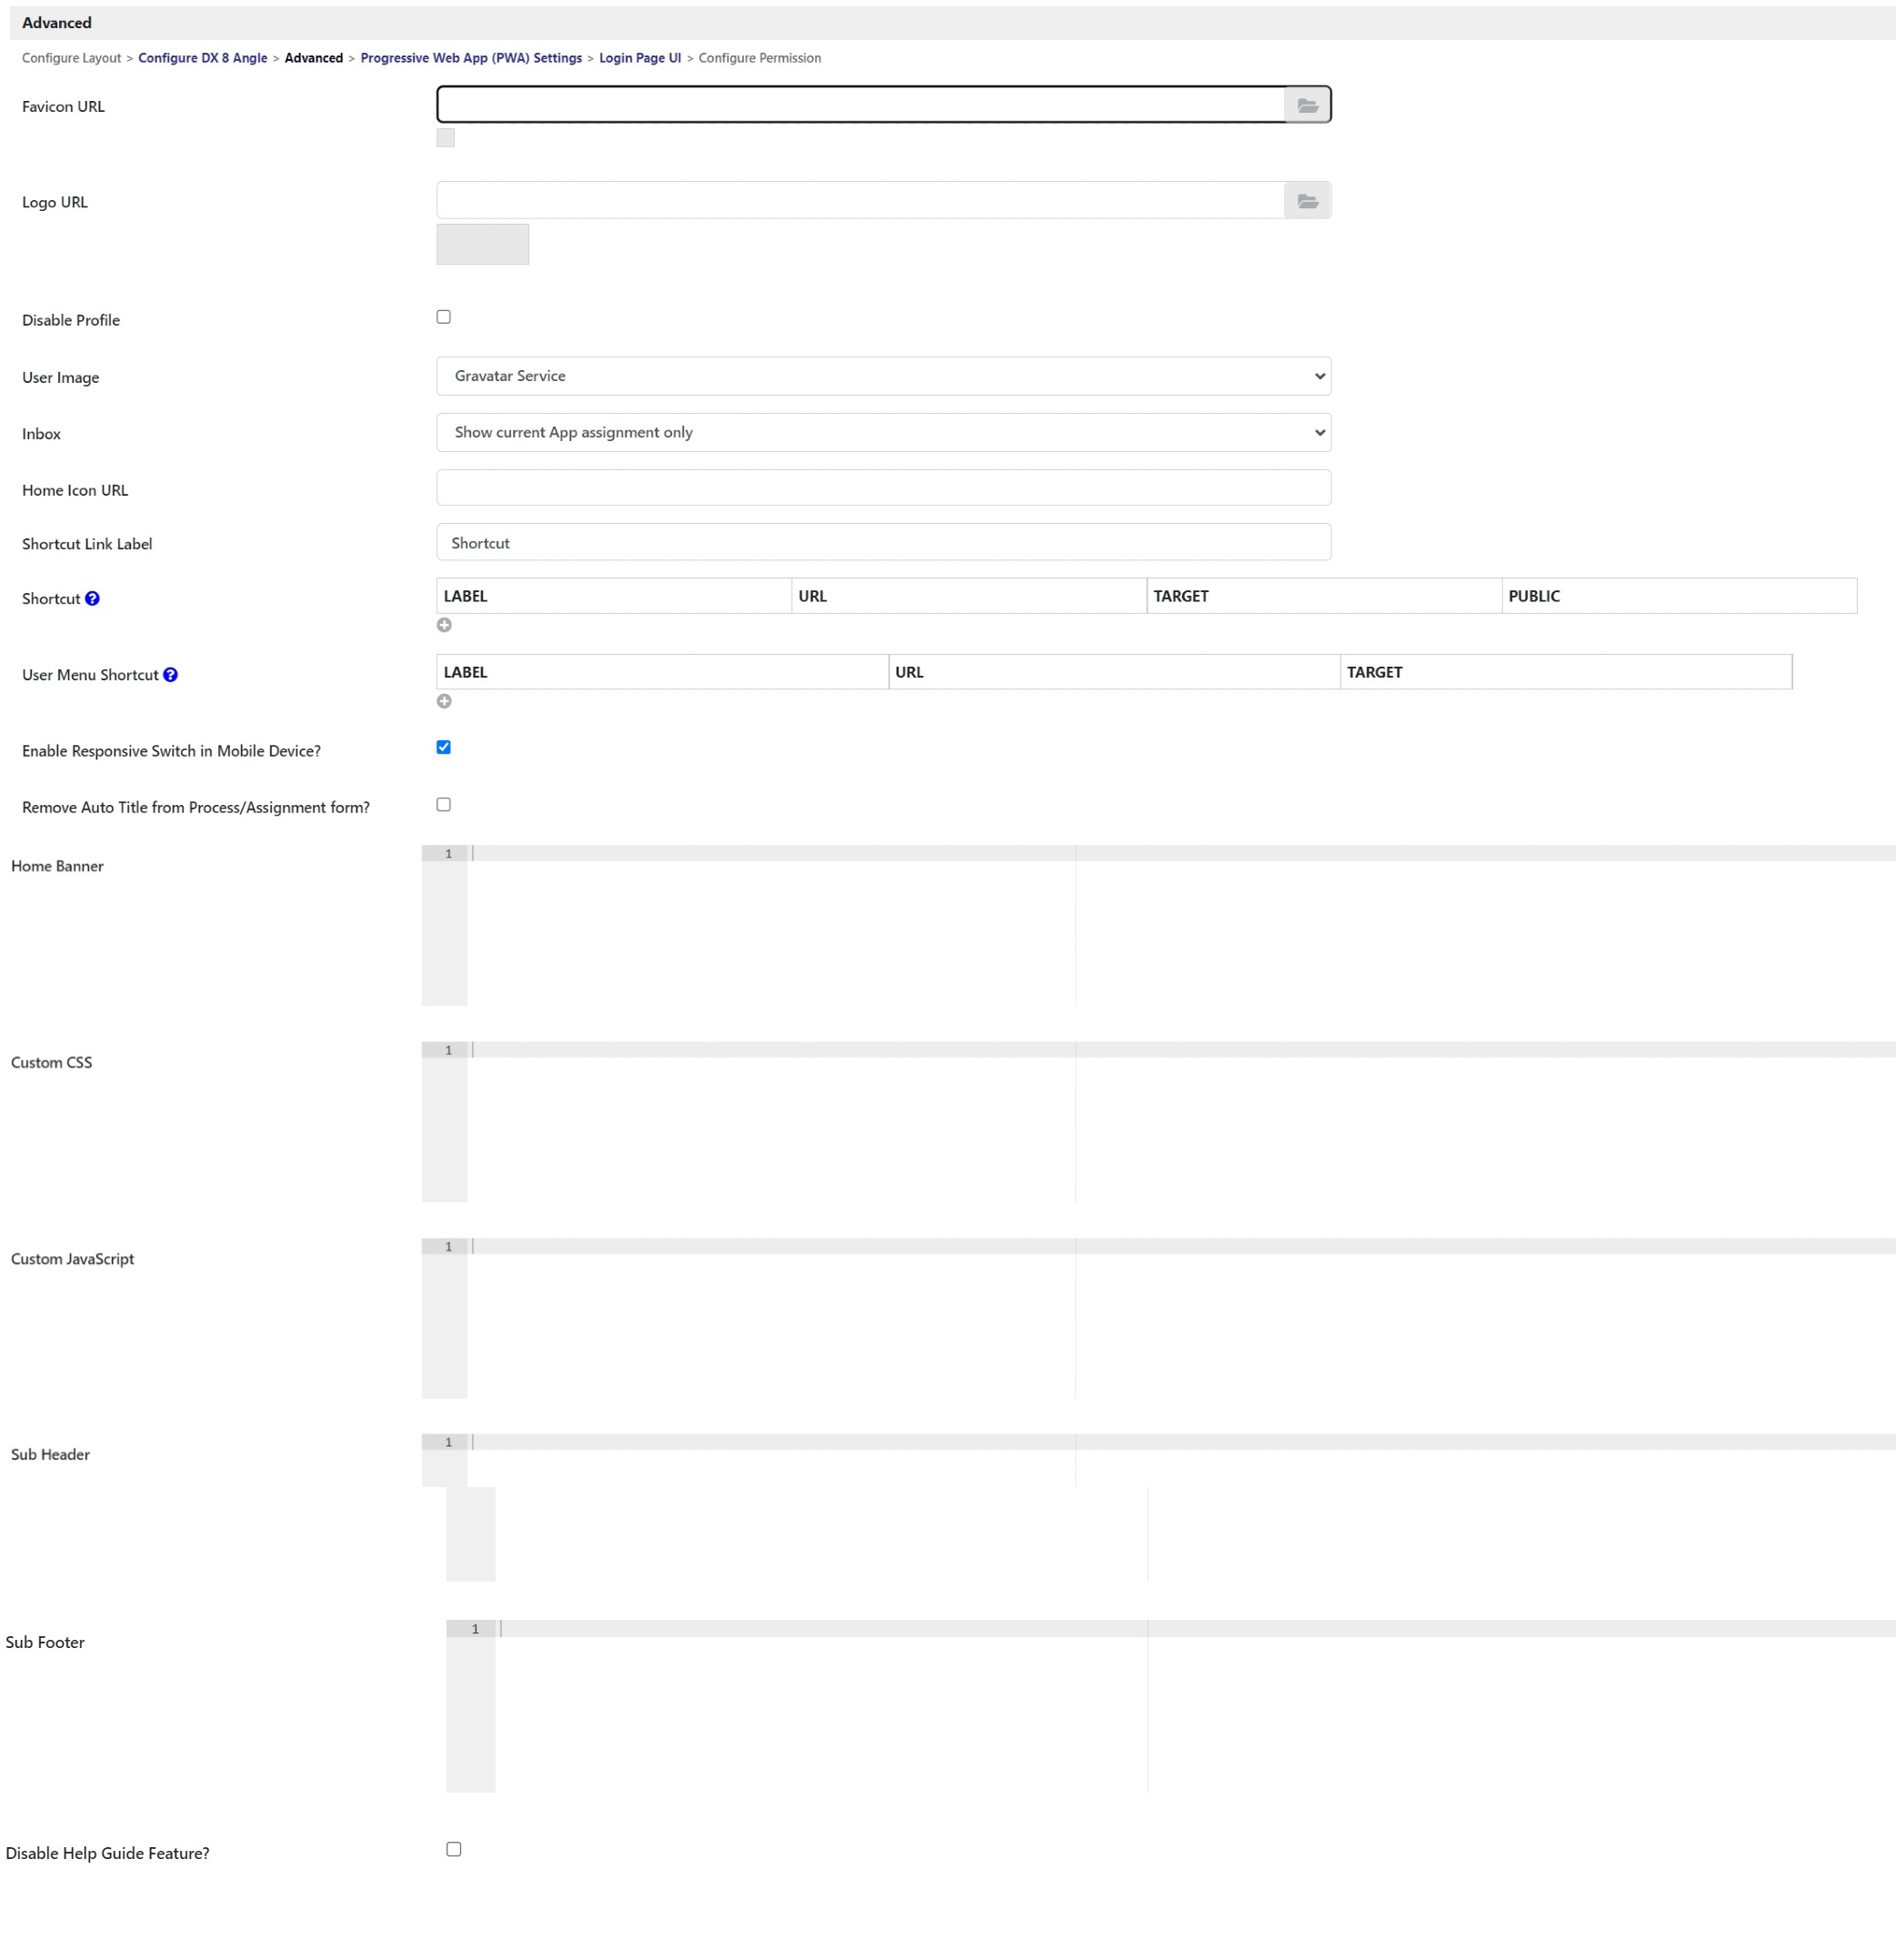This screenshot has width=1896, height=1960.
Task: Go to Configure DX 8 Angle breadcrumb
Action: pos(202,58)
